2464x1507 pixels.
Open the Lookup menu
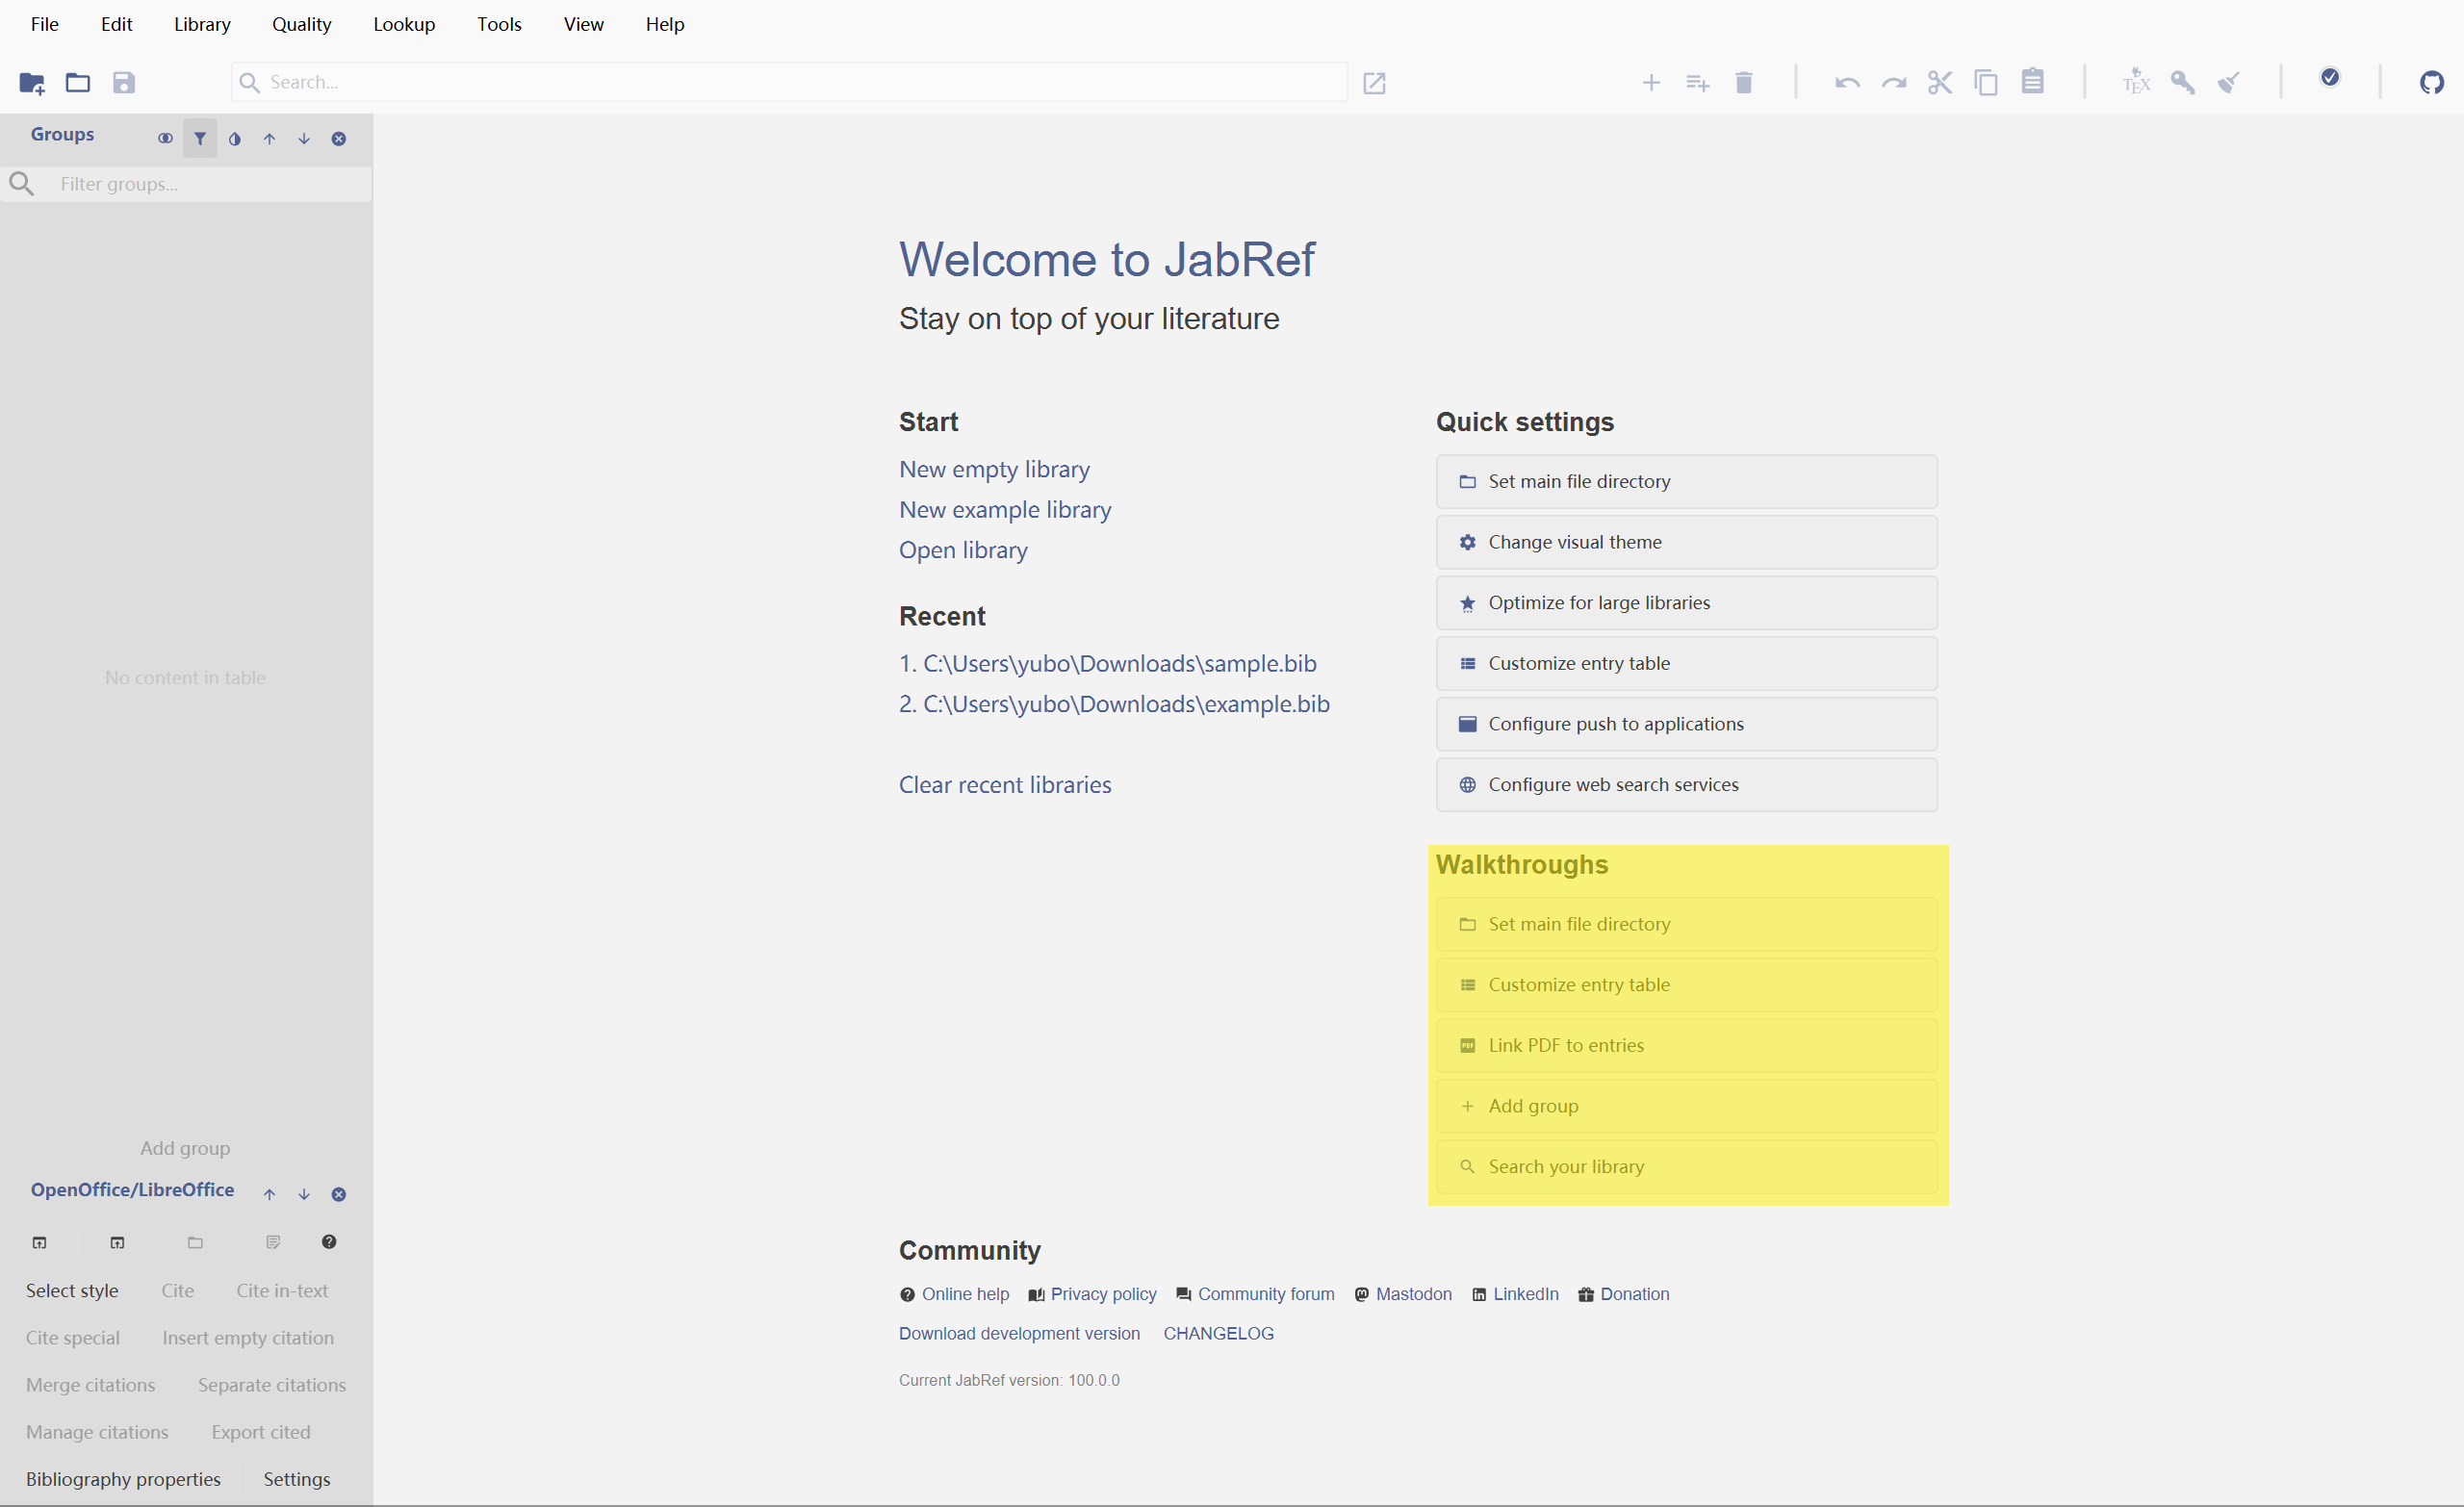point(404,24)
